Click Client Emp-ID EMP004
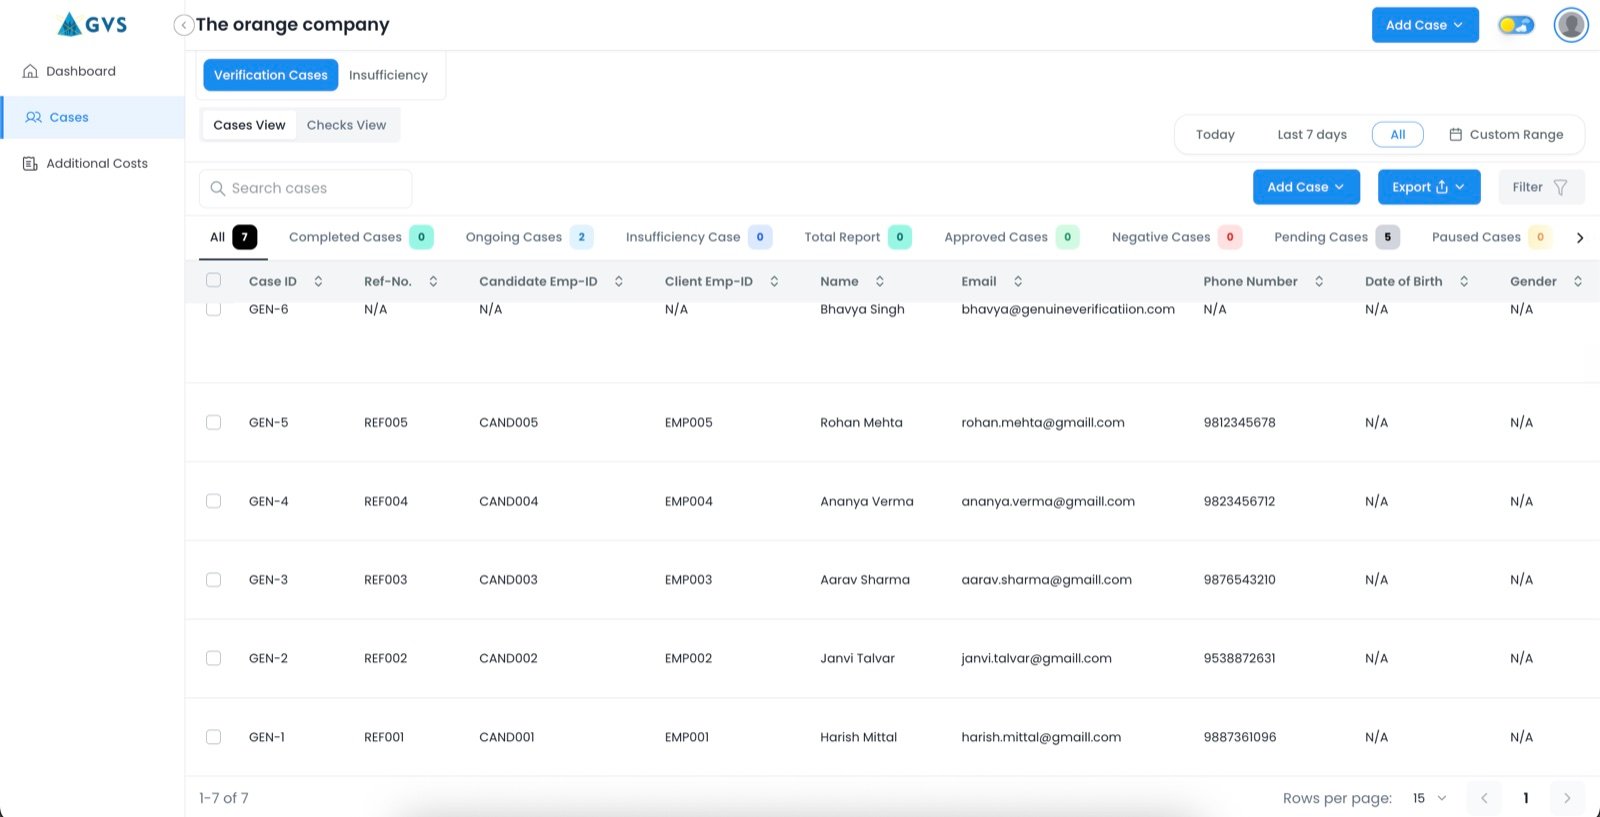This screenshot has width=1600, height=817. [x=689, y=501]
